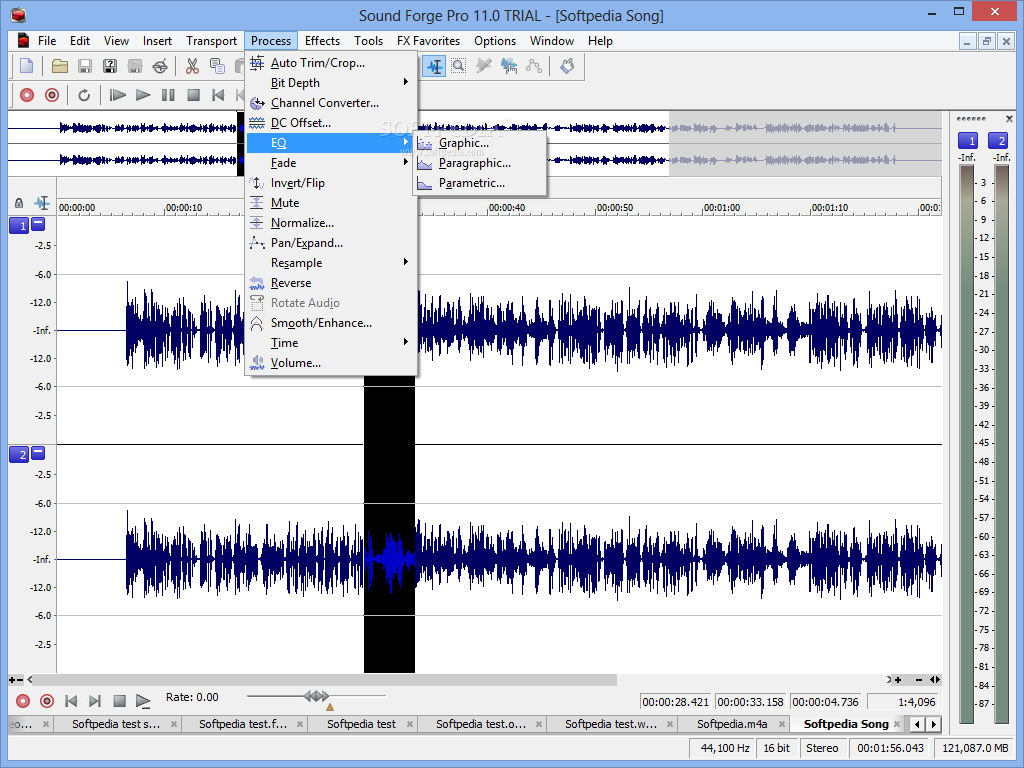Select the Event tool icon
Screen dimensions: 1024x768
coord(509,66)
